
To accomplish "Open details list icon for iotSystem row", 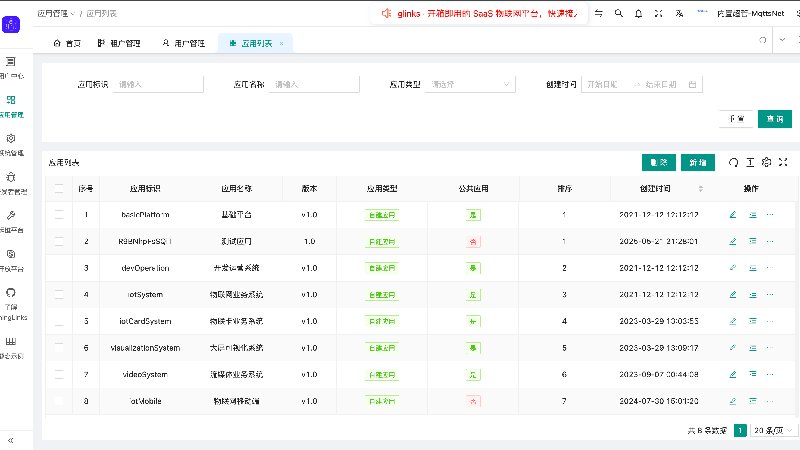I will coord(753,294).
